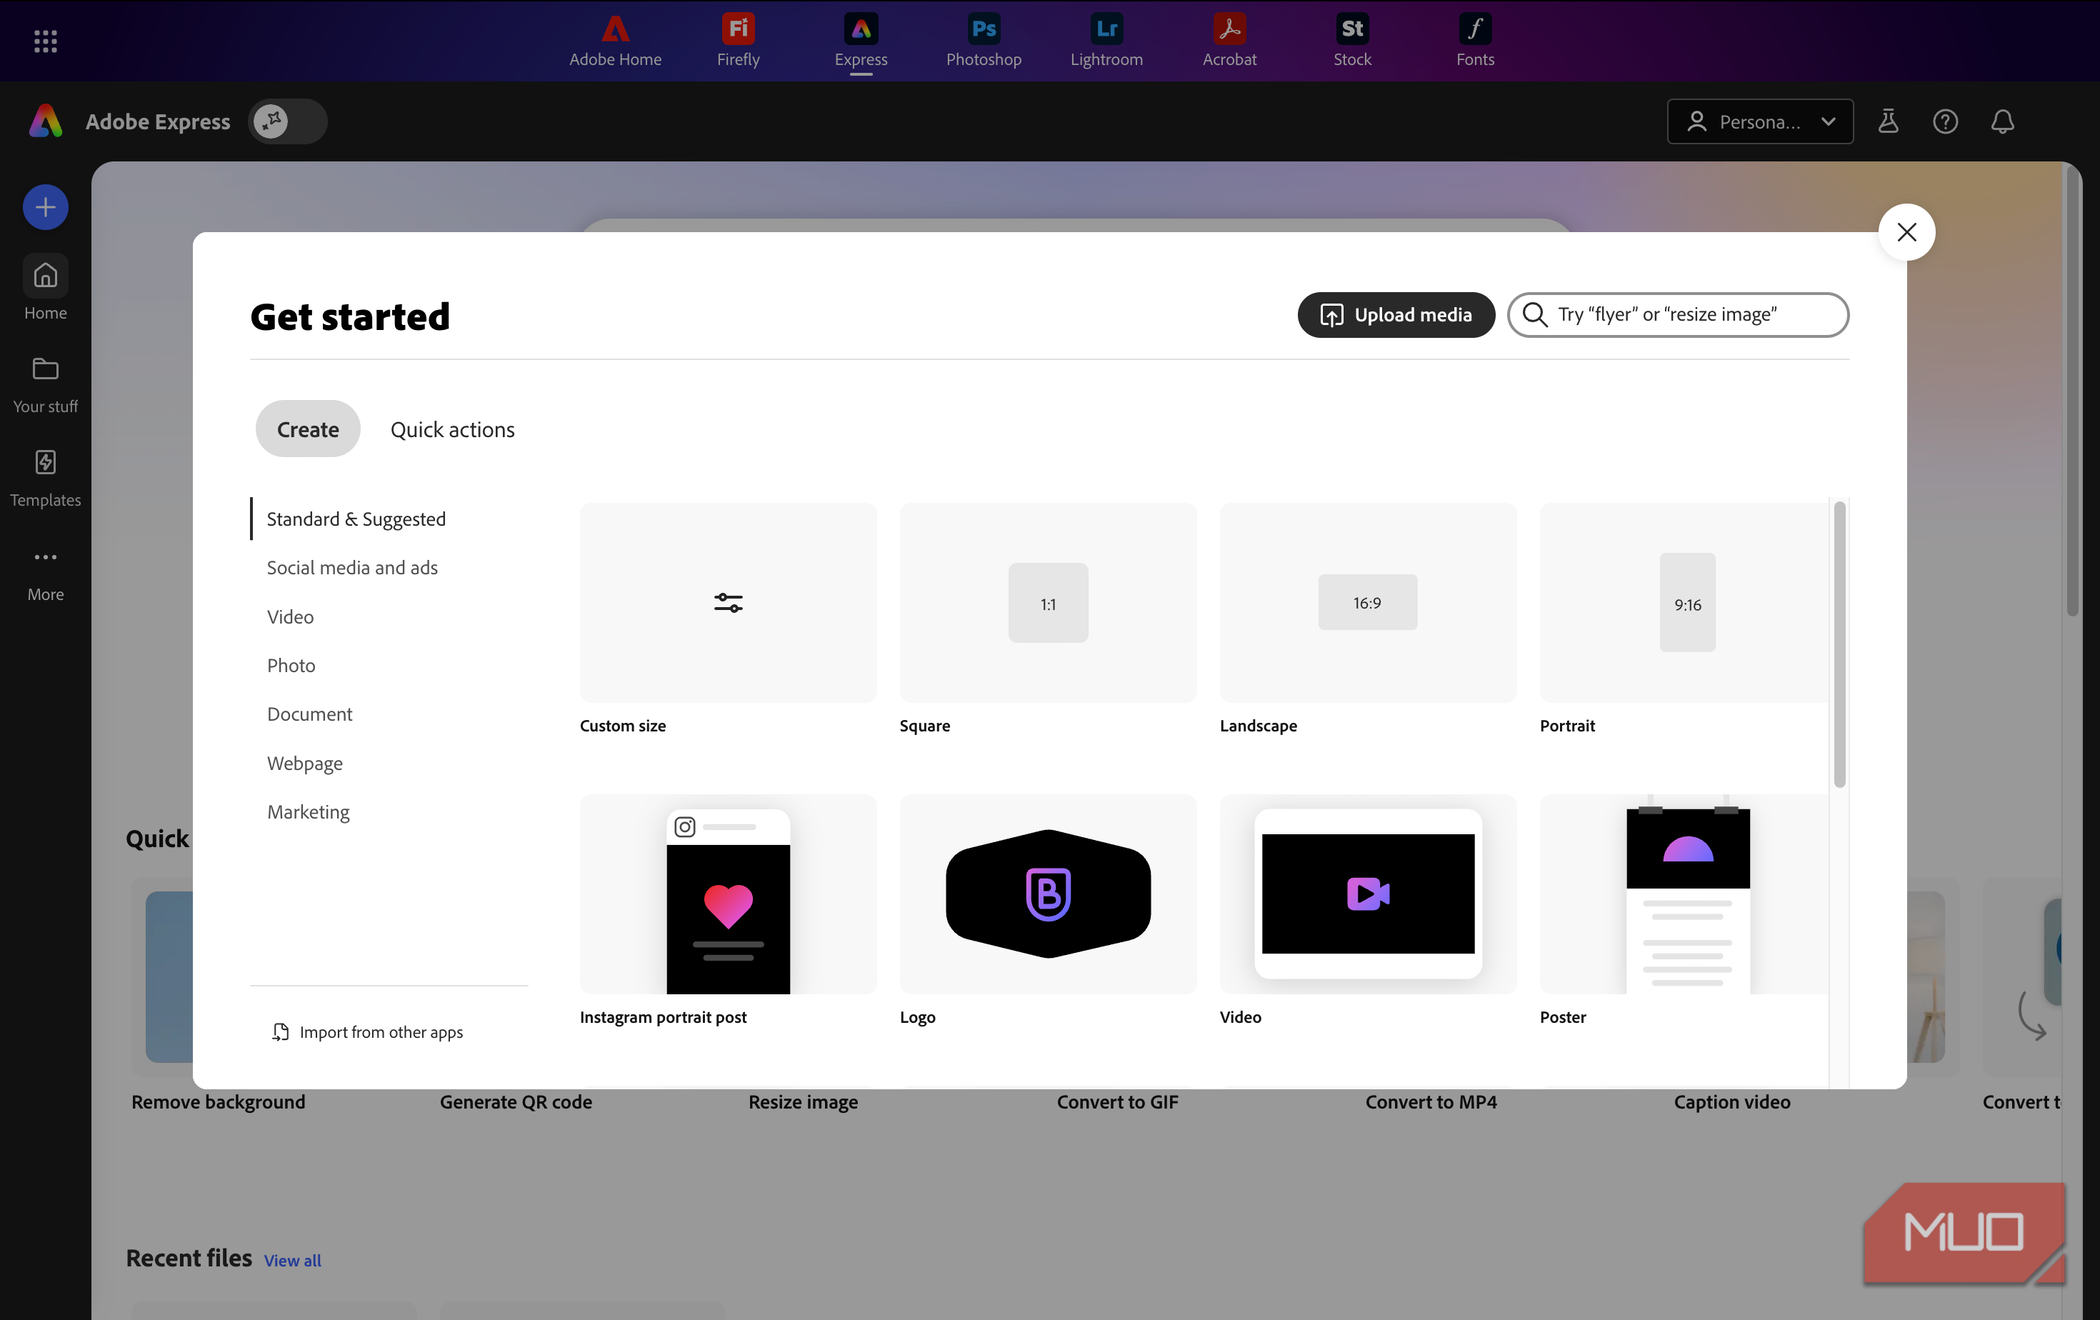
Task: Click the blue plus create button
Action: [x=45, y=207]
